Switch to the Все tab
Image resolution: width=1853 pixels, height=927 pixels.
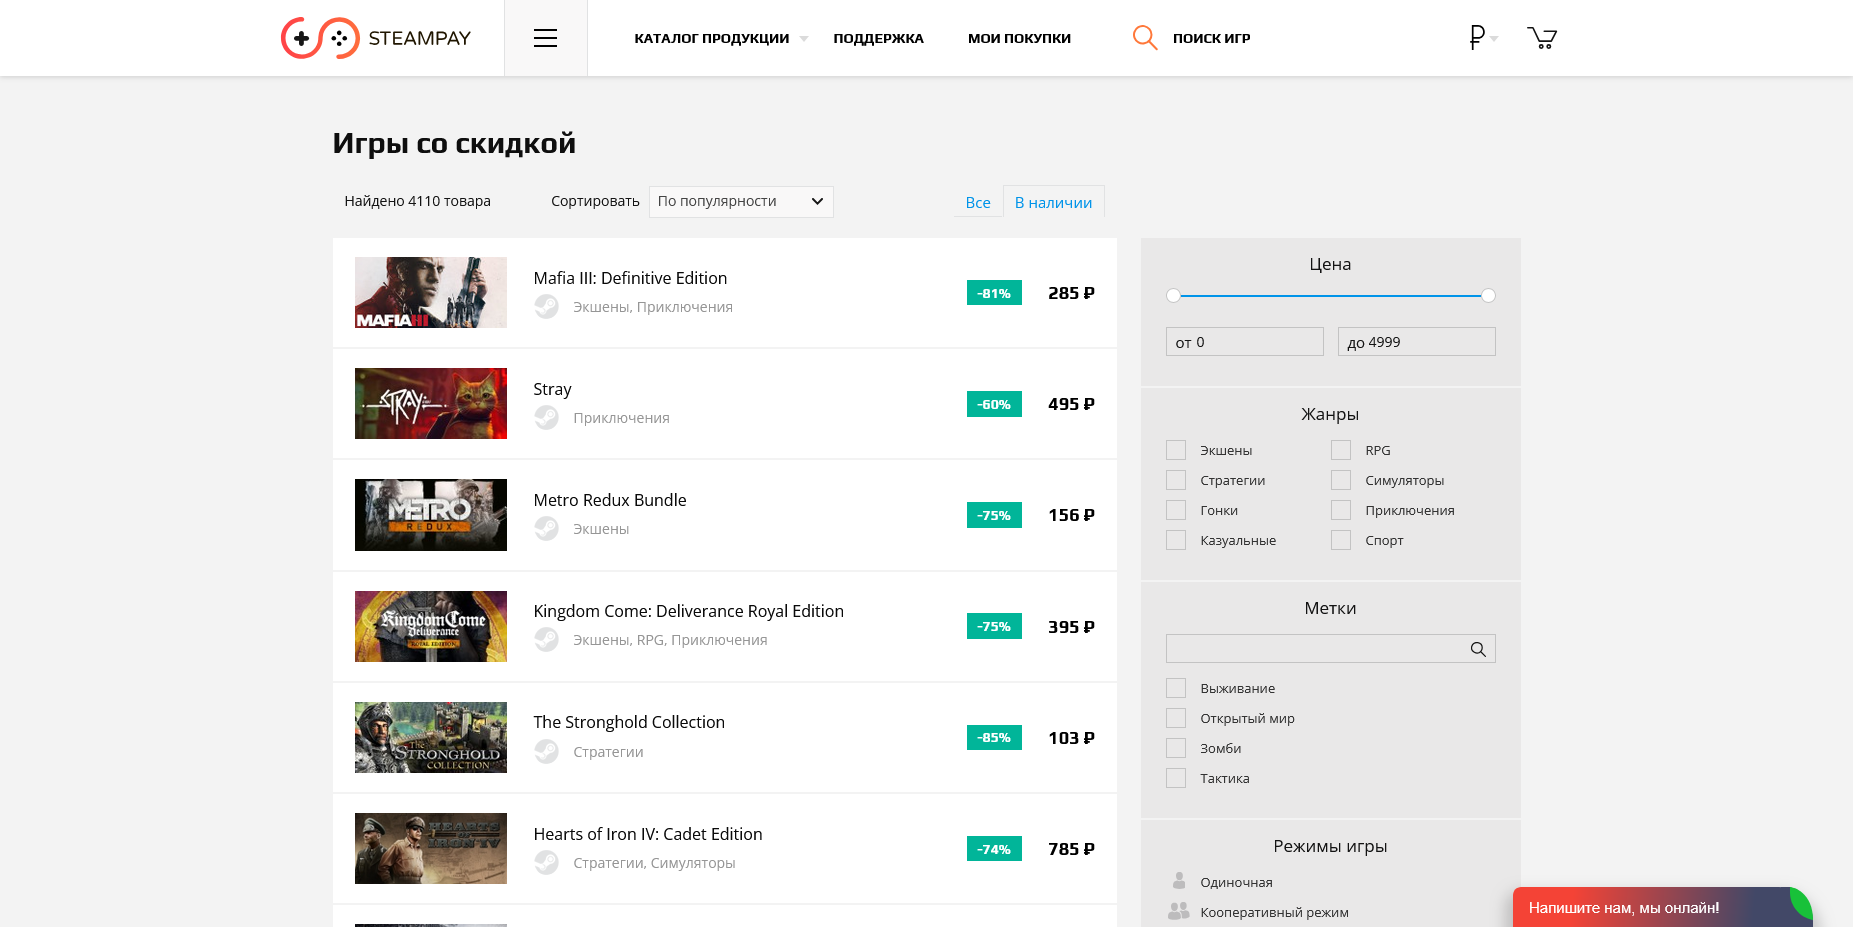(978, 202)
